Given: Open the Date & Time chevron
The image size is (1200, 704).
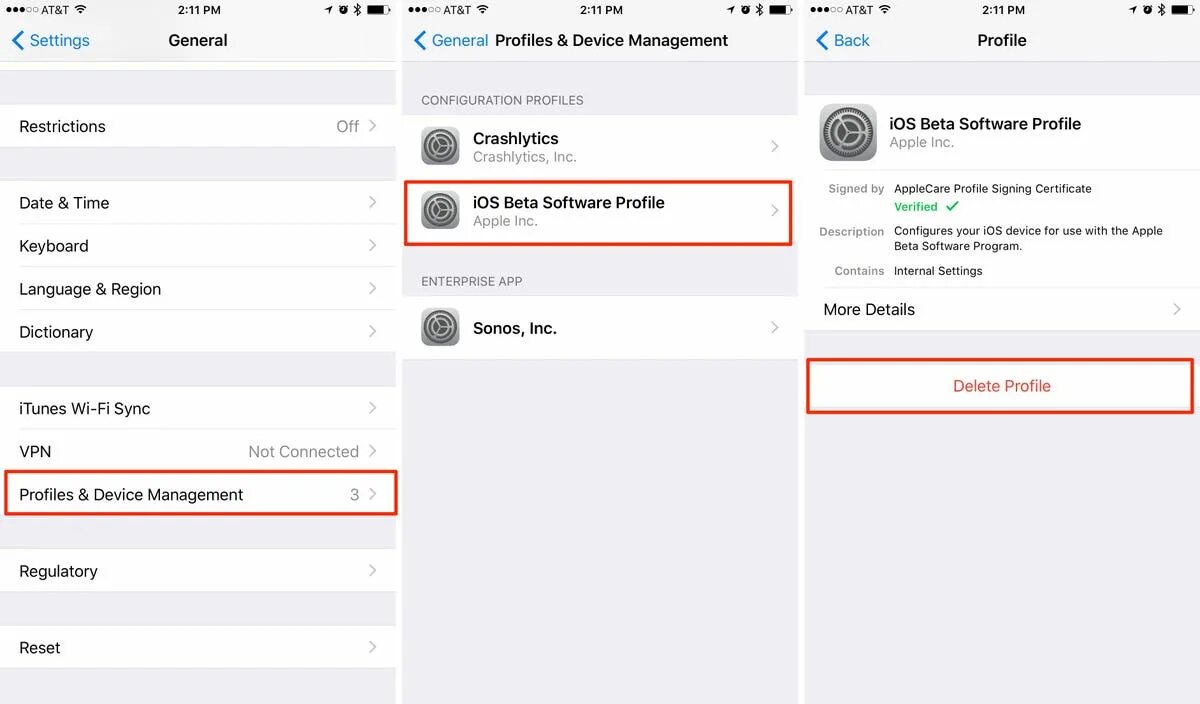Looking at the screenshot, I should point(373,202).
